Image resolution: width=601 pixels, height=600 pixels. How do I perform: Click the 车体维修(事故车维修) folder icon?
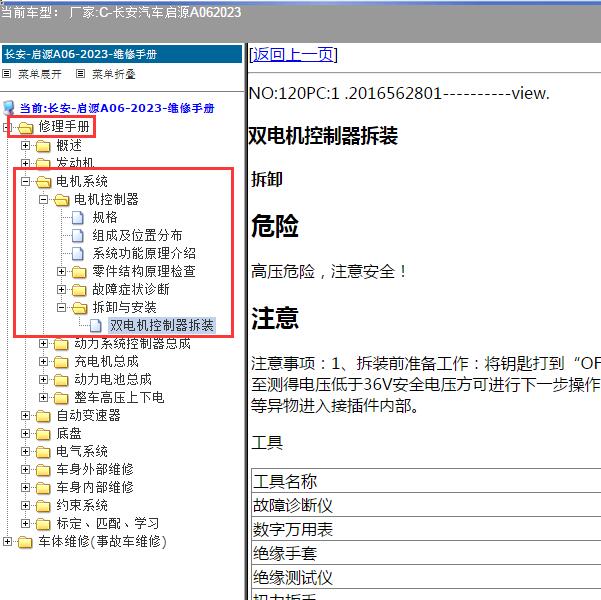point(25,542)
